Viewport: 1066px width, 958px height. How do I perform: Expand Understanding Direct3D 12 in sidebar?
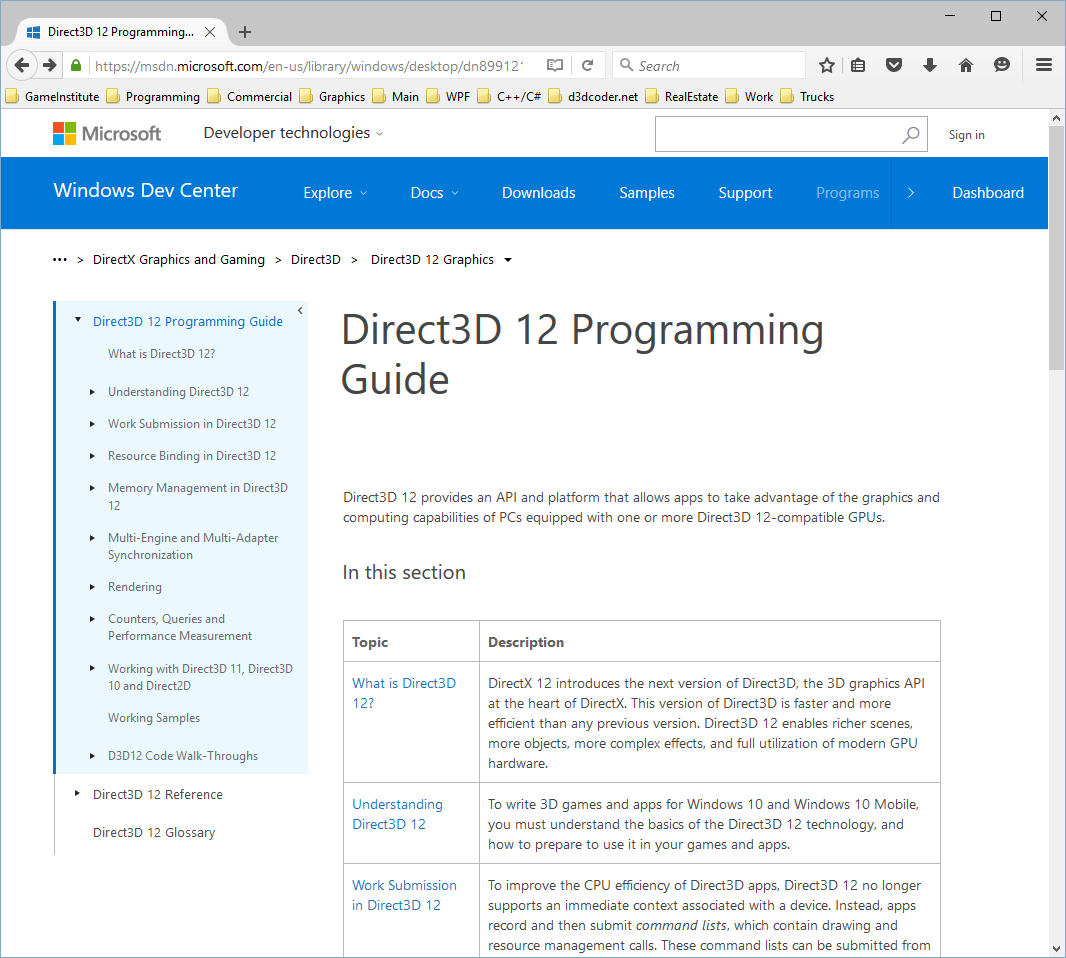pyautogui.click(x=93, y=392)
